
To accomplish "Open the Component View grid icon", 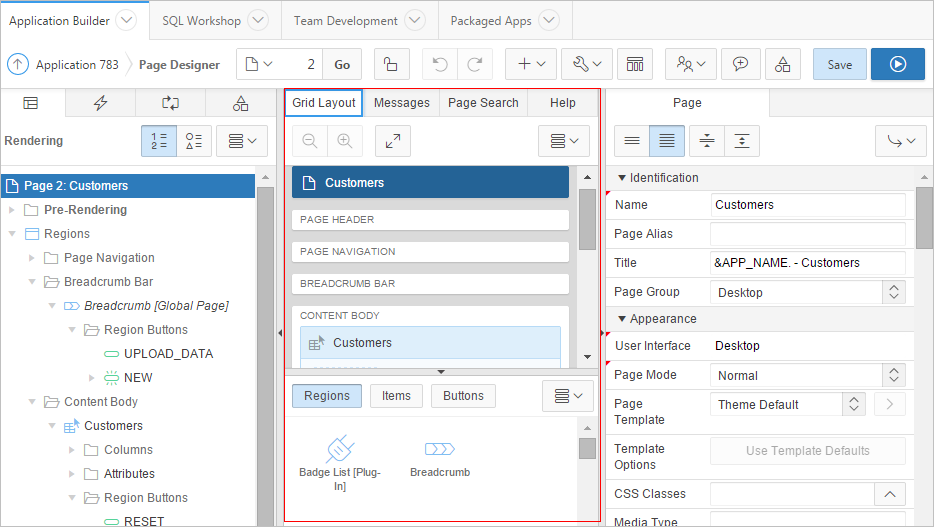I will click(x=635, y=64).
